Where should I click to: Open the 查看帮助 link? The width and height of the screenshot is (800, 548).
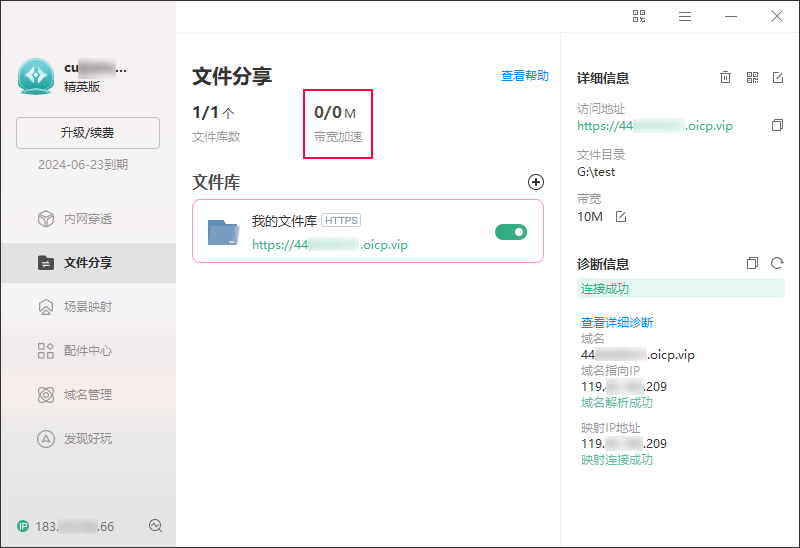(x=524, y=76)
